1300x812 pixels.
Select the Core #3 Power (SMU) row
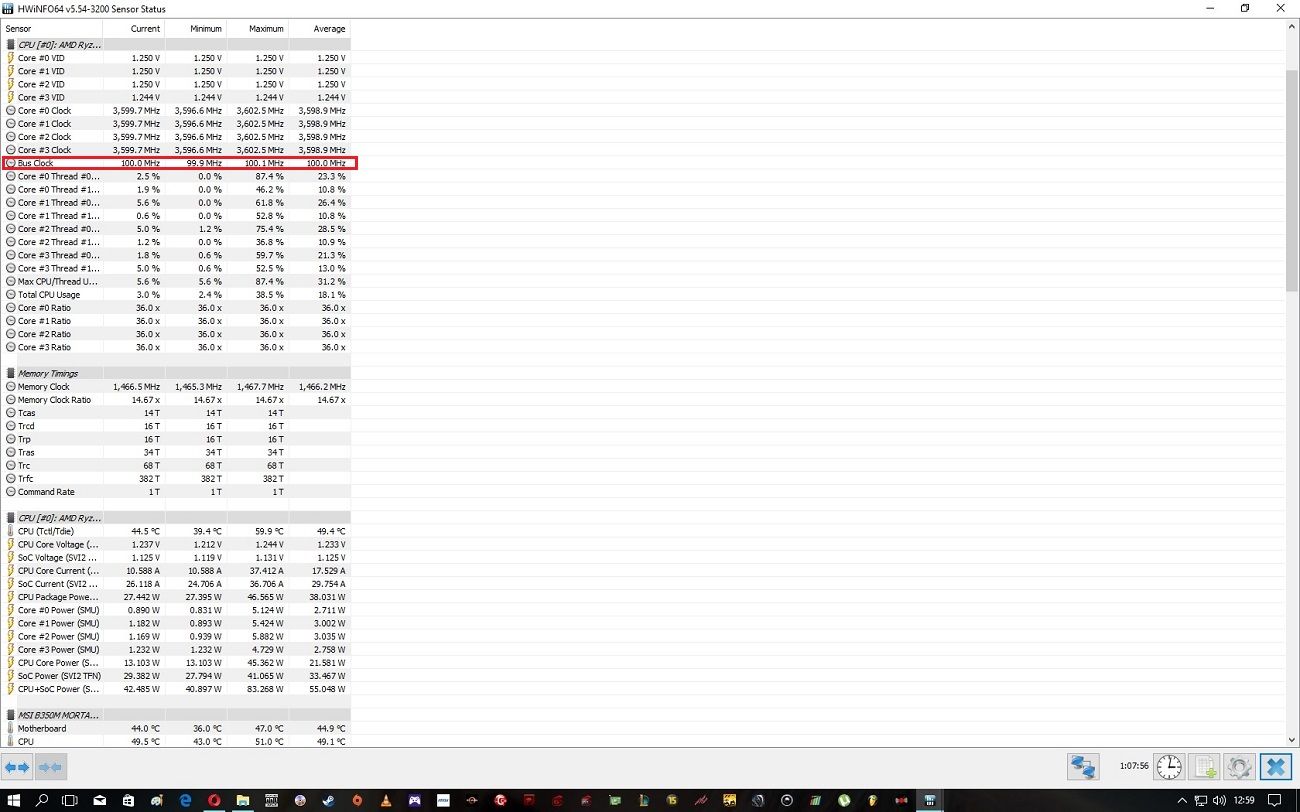pos(175,649)
